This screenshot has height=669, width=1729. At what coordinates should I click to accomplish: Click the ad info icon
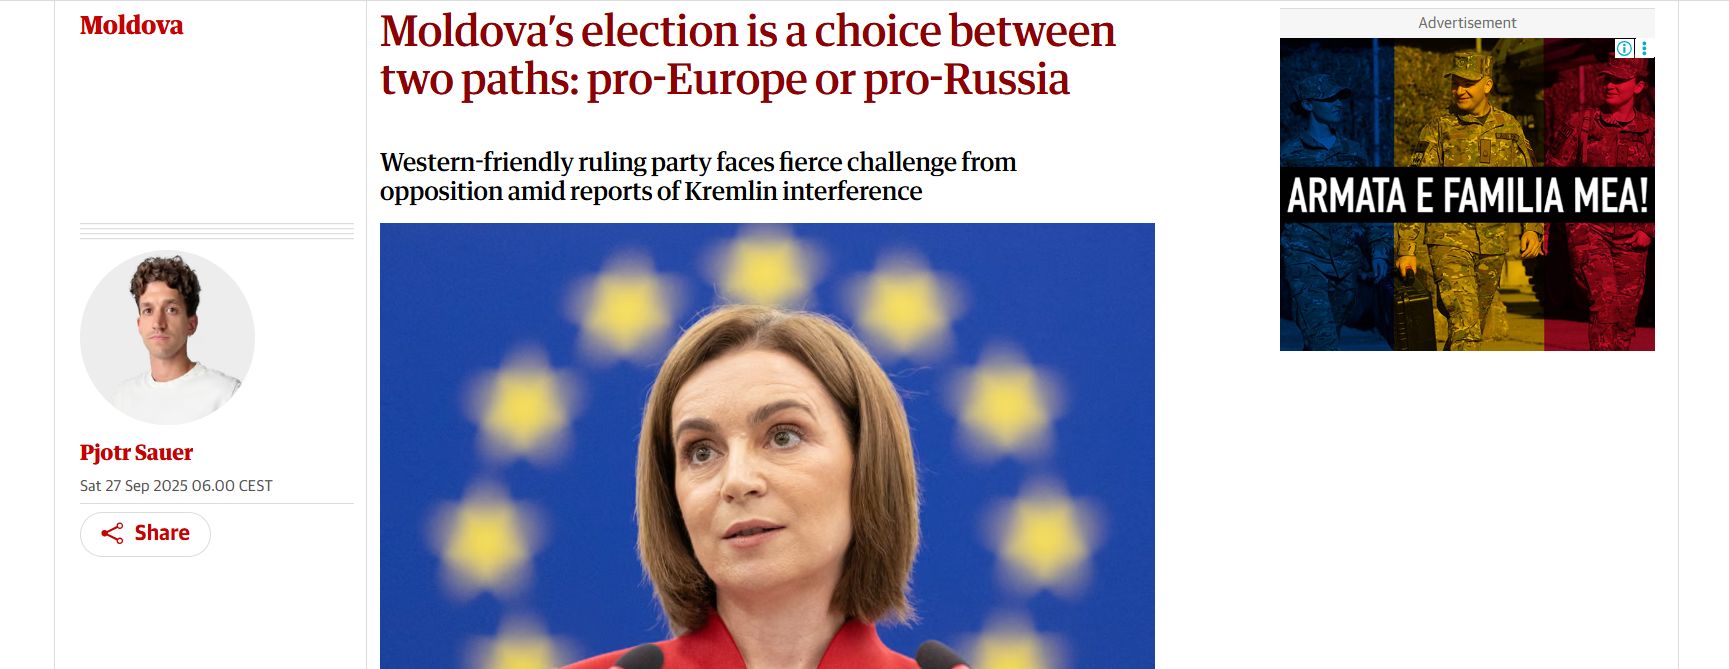click(x=1625, y=48)
